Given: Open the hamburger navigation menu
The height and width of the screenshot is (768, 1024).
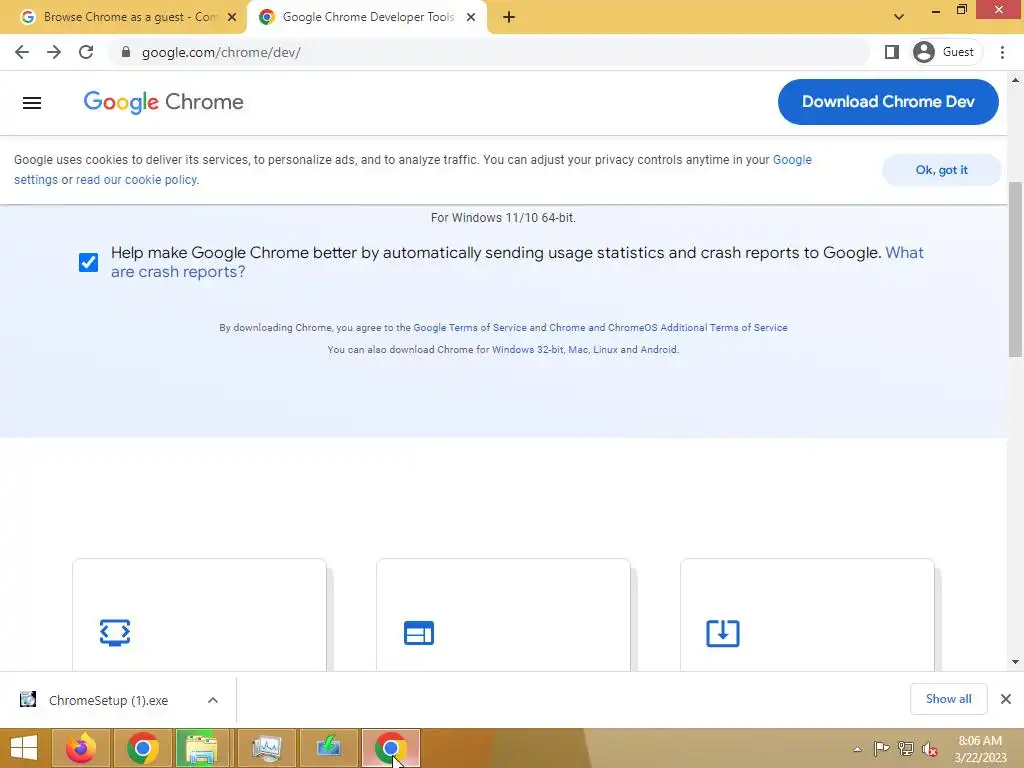Looking at the screenshot, I should click(32, 103).
